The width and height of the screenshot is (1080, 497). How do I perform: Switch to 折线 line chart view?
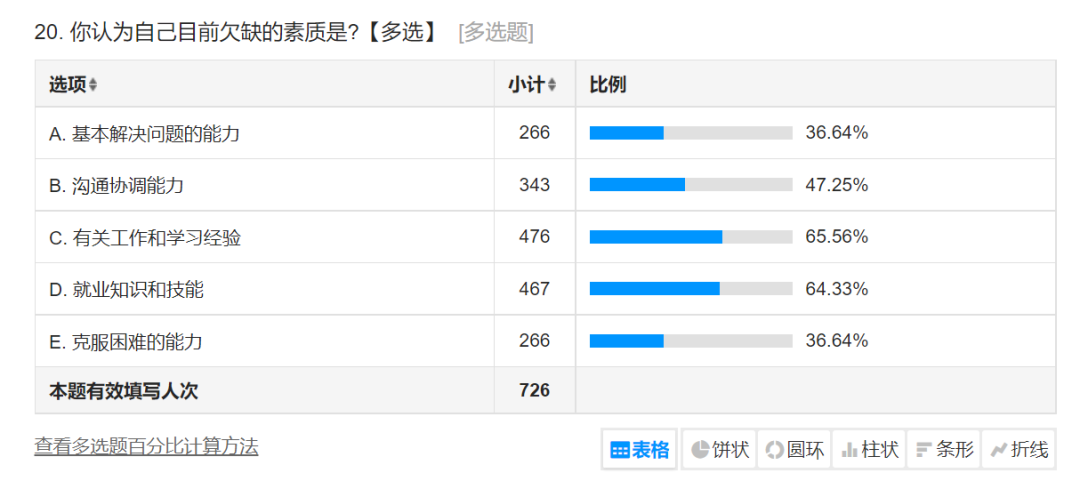click(x=1018, y=450)
